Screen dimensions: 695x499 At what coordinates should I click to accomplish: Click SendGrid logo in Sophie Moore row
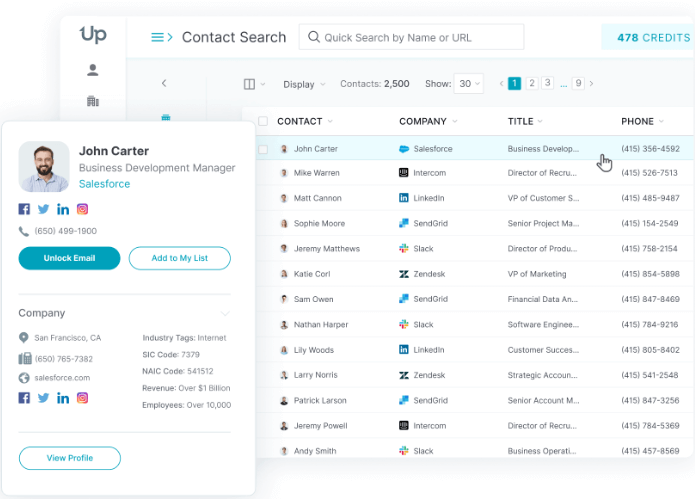(403, 223)
